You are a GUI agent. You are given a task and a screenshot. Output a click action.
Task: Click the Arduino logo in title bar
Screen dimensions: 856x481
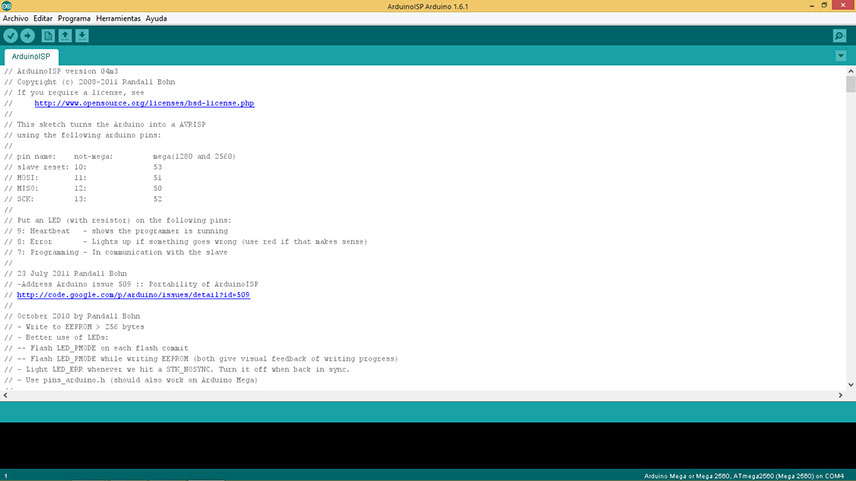7,6
